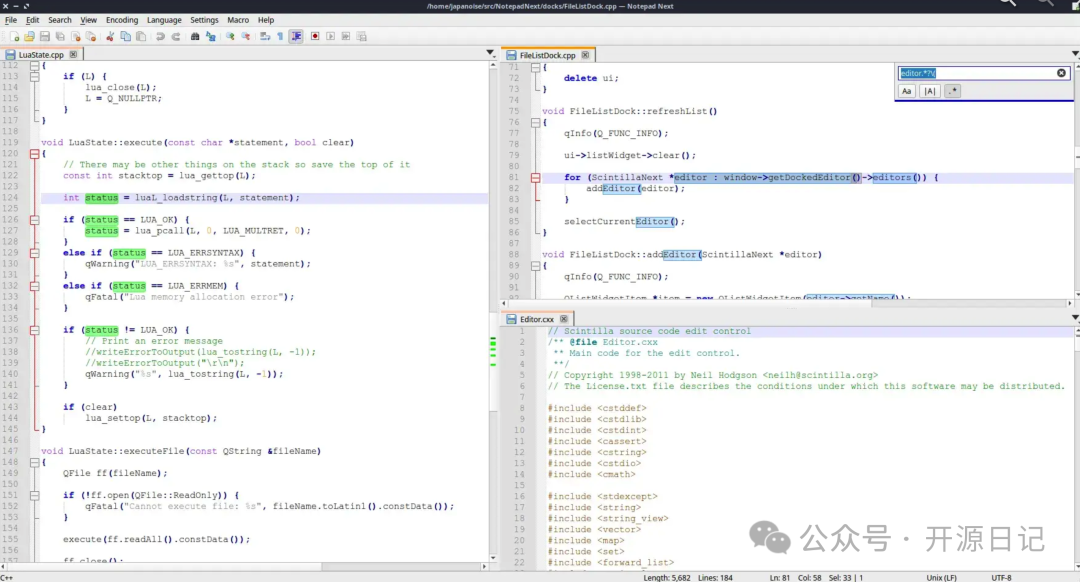This screenshot has height=582, width=1080.
Task: Clear the quick find search text
Action: coord(1061,73)
